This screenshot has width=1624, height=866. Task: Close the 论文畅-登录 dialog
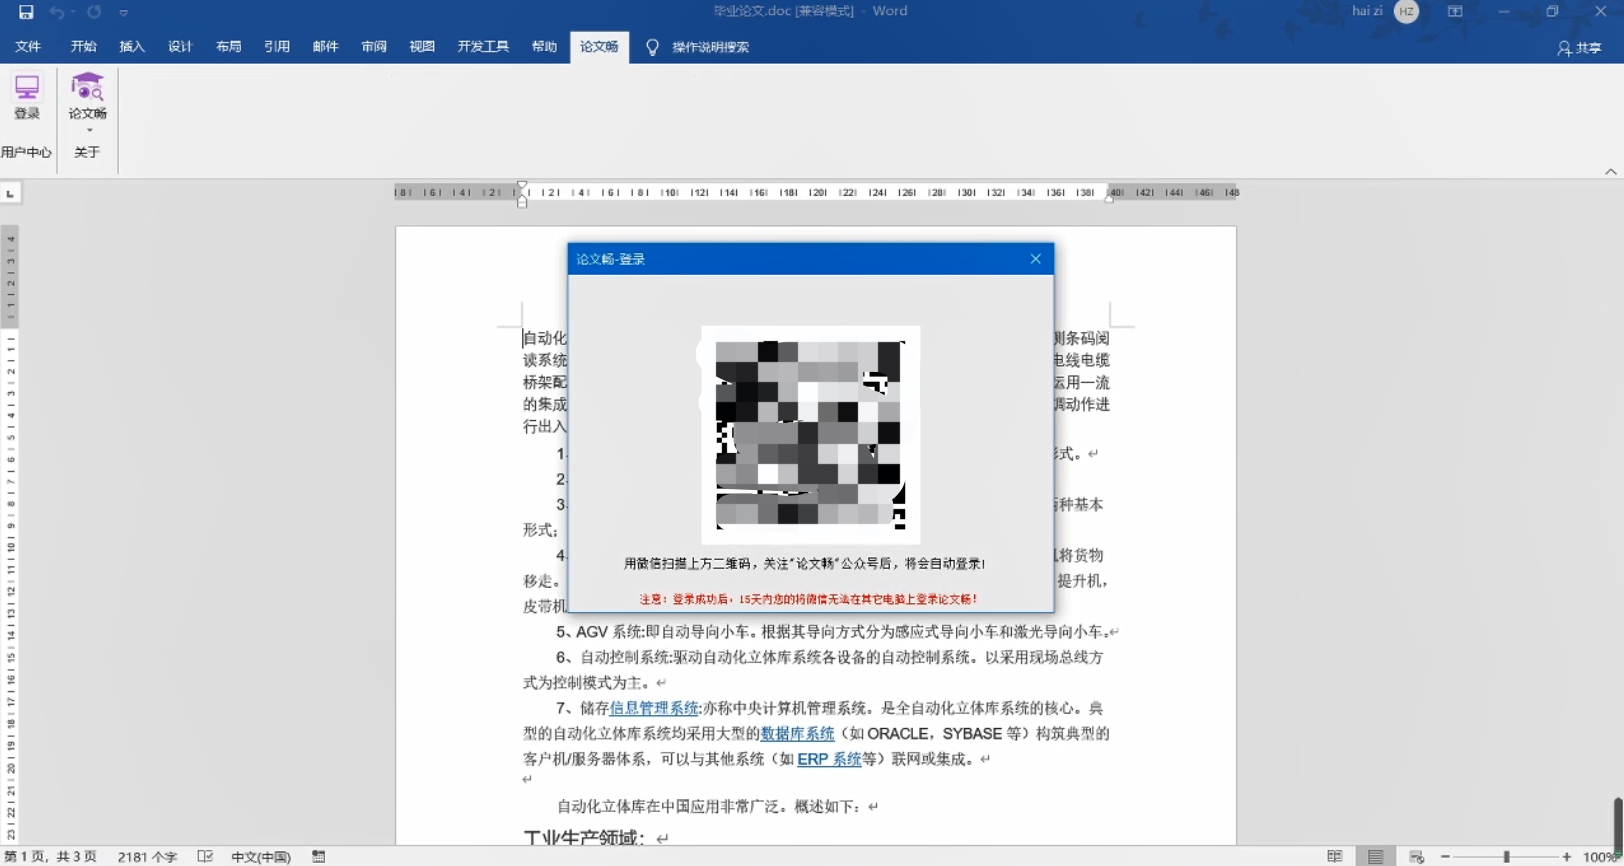coord(1035,259)
